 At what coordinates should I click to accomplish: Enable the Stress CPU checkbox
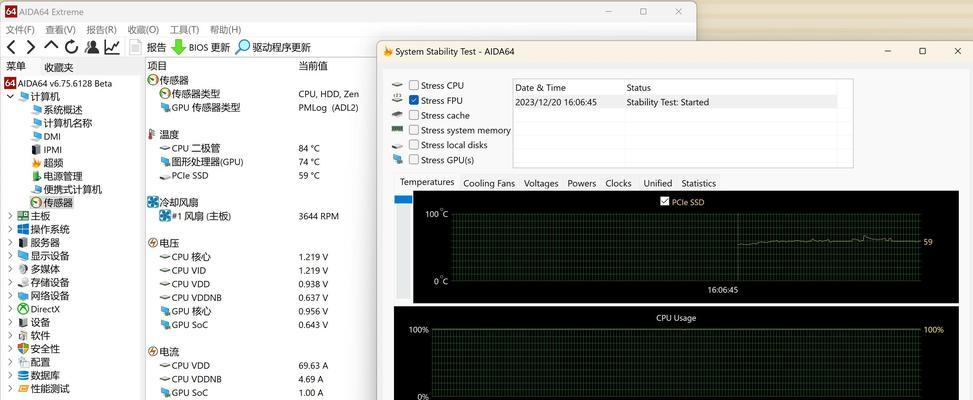point(414,86)
